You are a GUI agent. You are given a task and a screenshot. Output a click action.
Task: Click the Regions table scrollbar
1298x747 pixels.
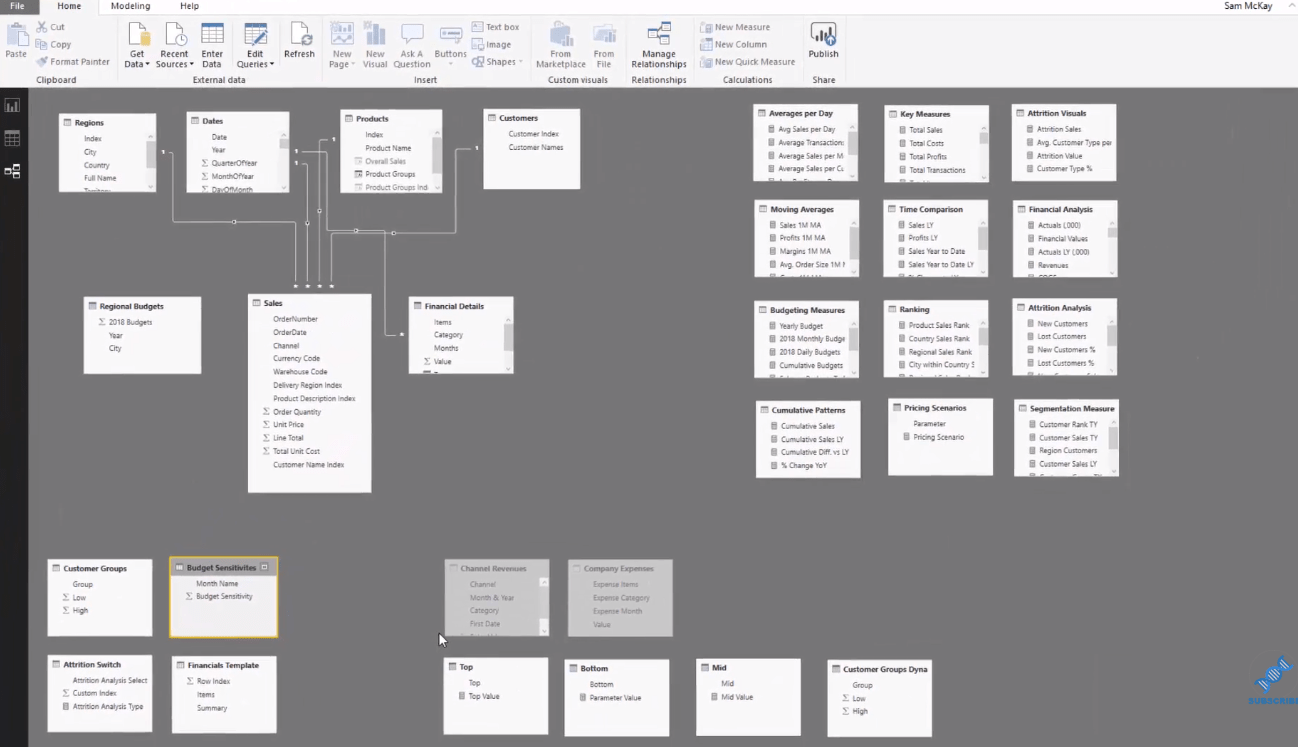pyautogui.click(x=151, y=153)
